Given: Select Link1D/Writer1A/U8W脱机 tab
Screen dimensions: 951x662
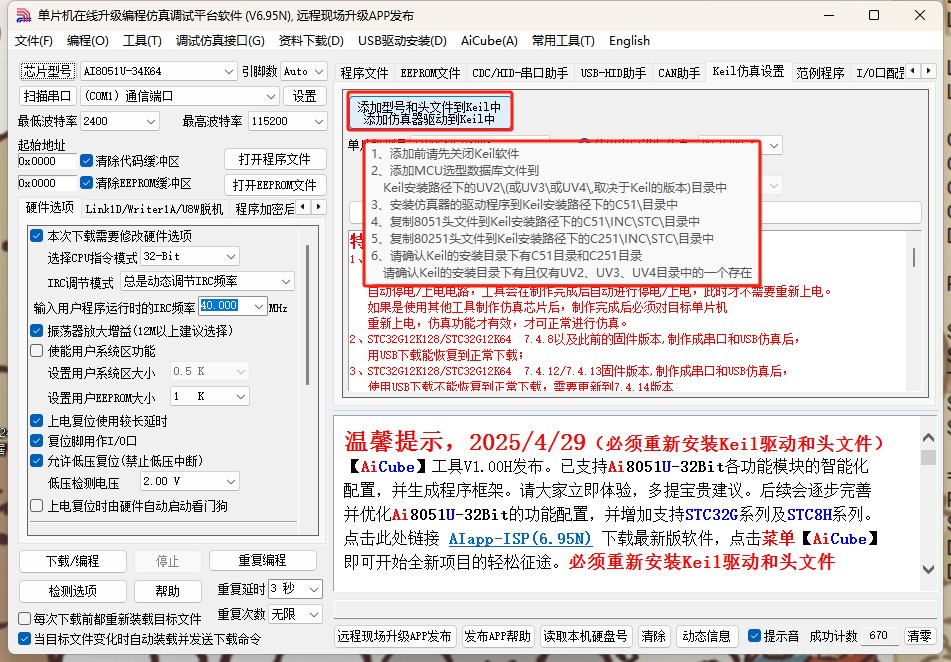Looking at the screenshot, I should click(154, 209).
